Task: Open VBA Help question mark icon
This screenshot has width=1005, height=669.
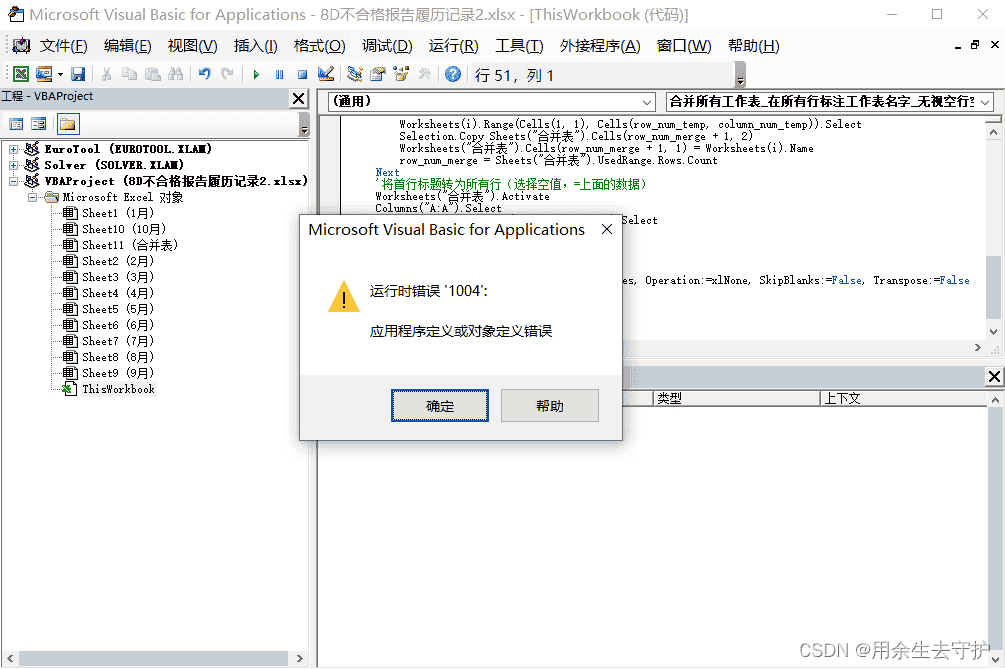Action: point(453,74)
